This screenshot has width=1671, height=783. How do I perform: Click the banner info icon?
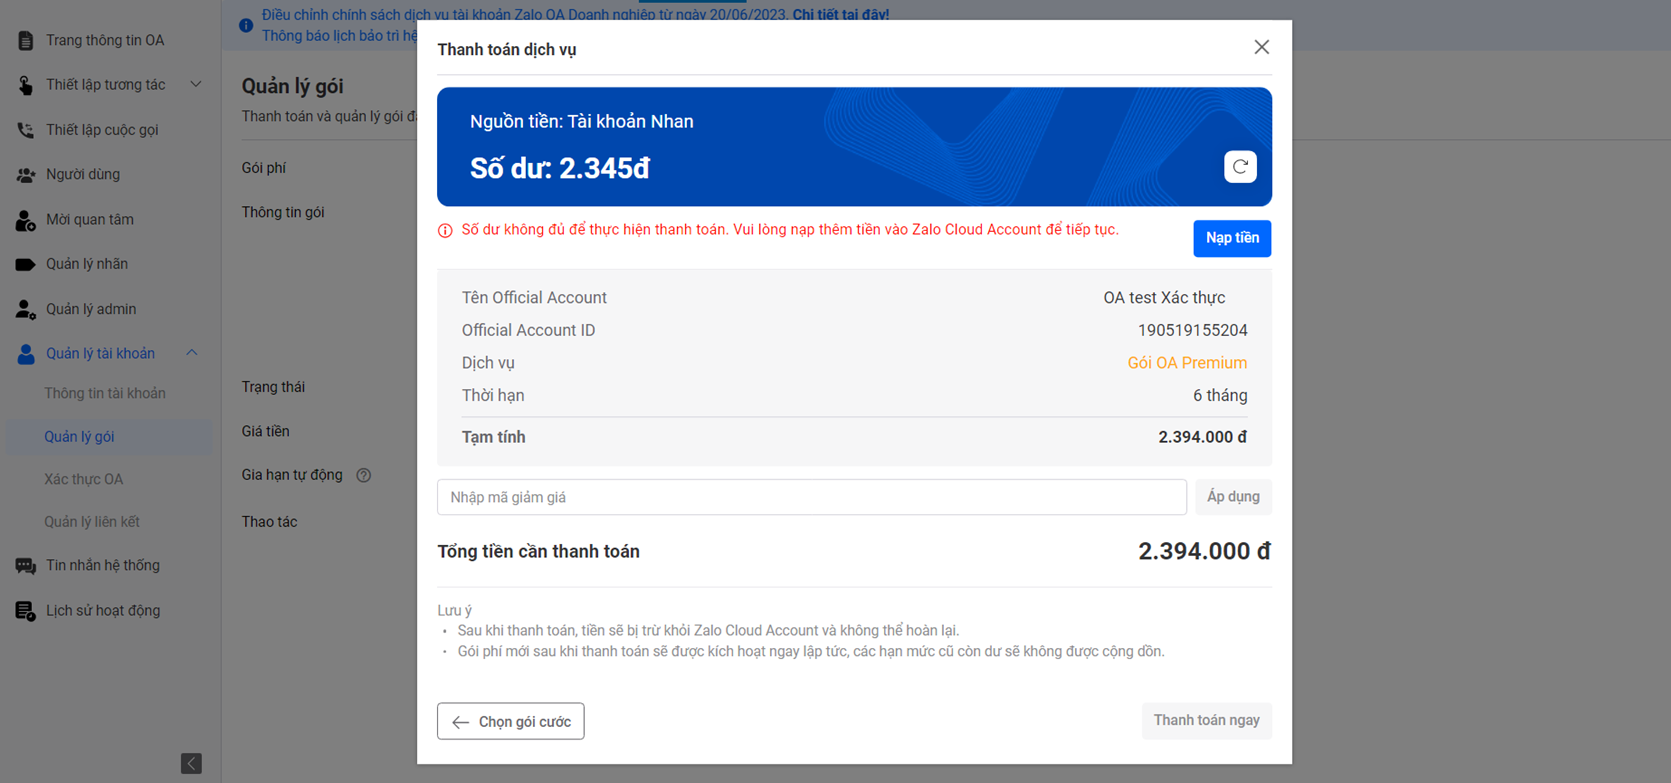246,25
